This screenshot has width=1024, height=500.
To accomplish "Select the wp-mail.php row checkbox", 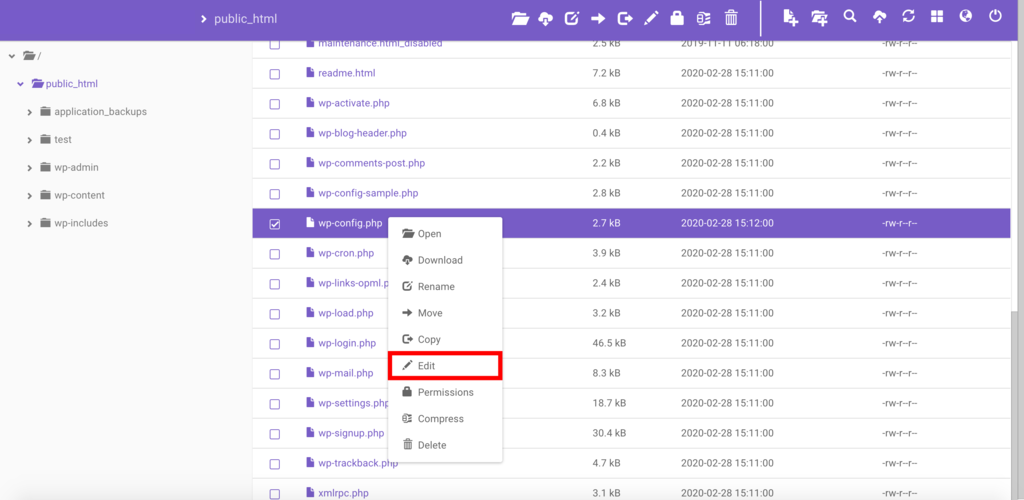I will (x=275, y=374).
